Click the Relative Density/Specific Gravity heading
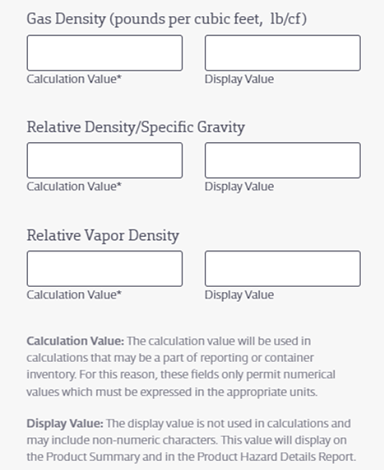 pyautogui.click(x=136, y=127)
